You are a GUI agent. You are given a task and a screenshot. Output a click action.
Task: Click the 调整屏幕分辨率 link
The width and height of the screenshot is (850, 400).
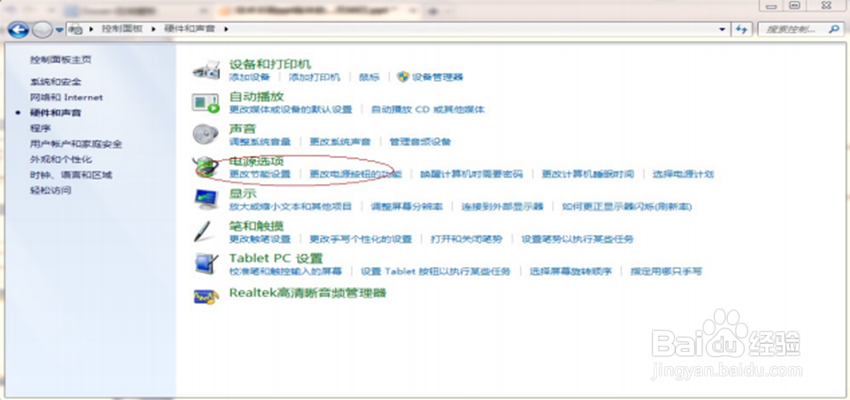[407, 207]
